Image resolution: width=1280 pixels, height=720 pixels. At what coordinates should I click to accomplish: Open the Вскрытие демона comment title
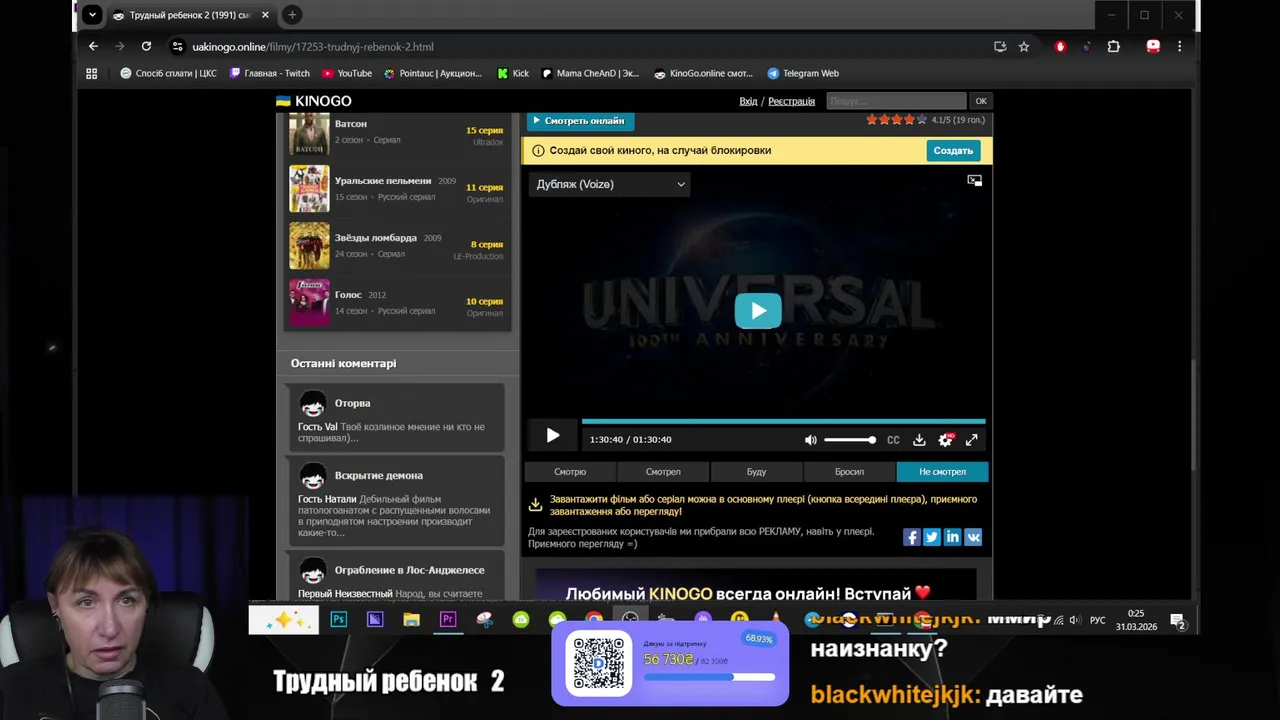click(x=379, y=475)
